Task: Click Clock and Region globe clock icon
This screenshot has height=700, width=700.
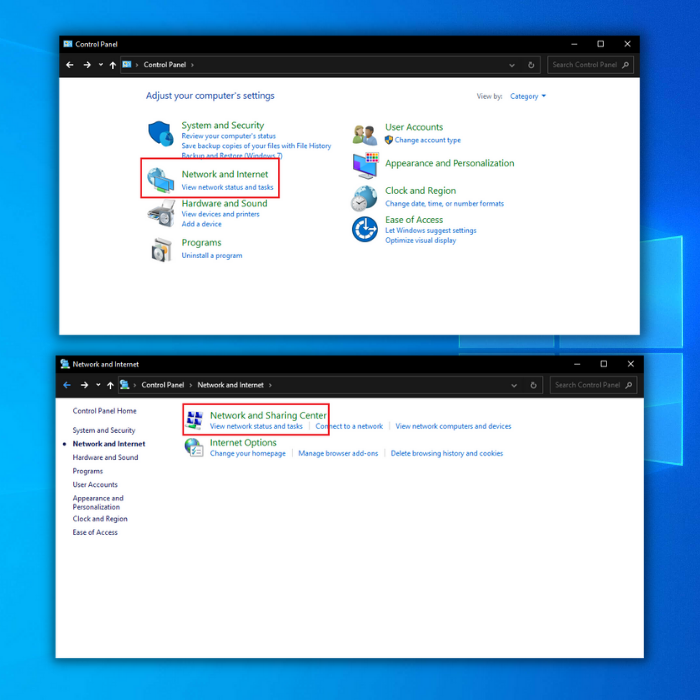Action: point(364,198)
